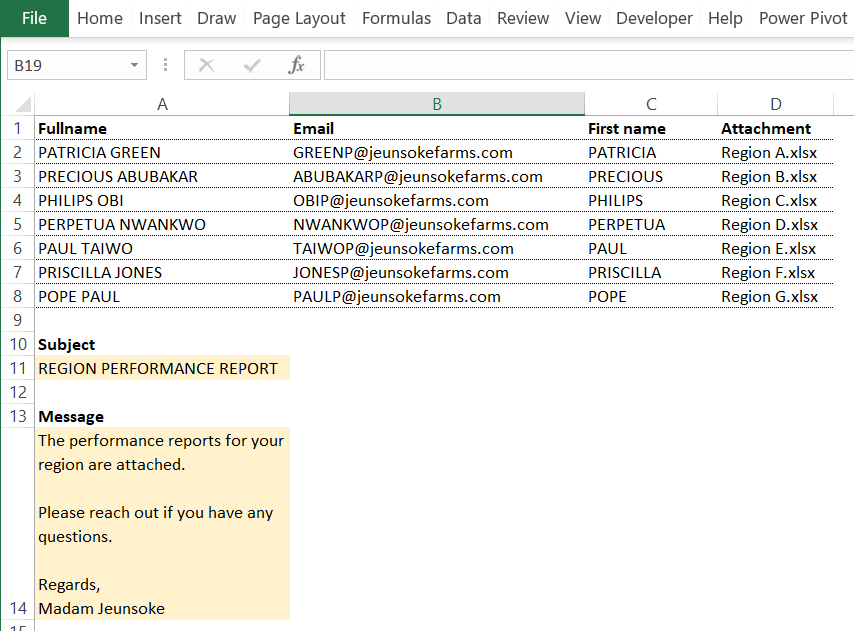854x631 pixels.
Task: Click the Insert Function fx icon
Action: click(296, 65)
